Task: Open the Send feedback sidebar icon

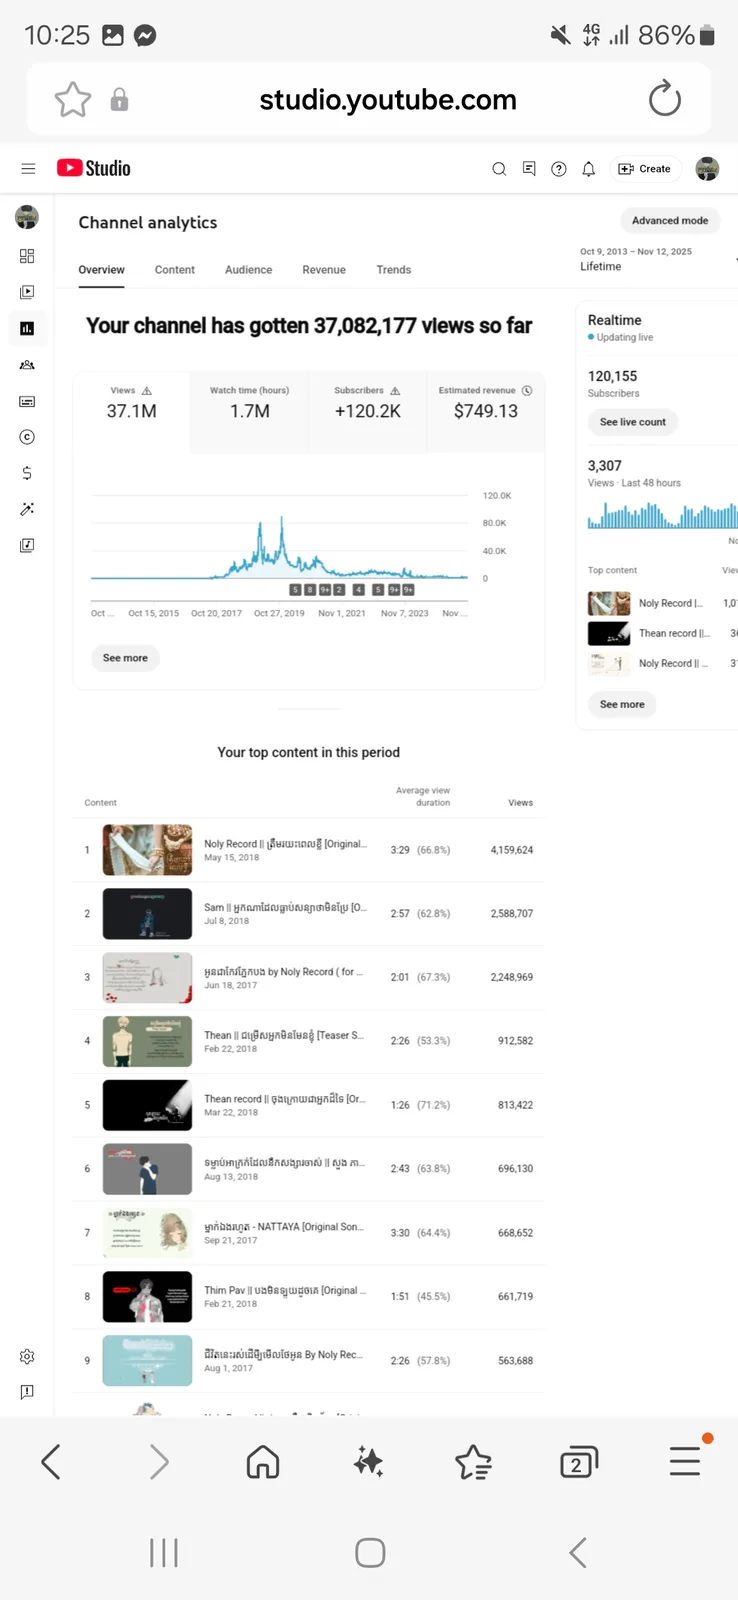Action: [27, 1392]
